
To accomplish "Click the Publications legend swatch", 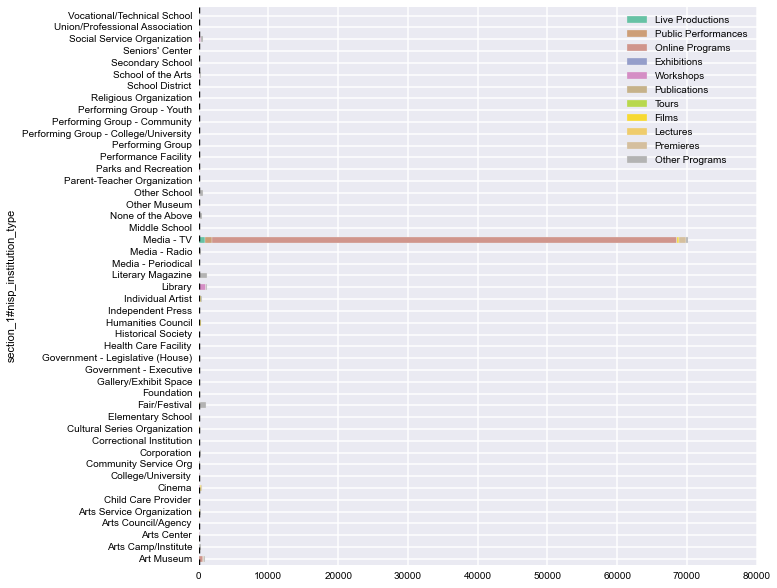I will pos(637,90).
